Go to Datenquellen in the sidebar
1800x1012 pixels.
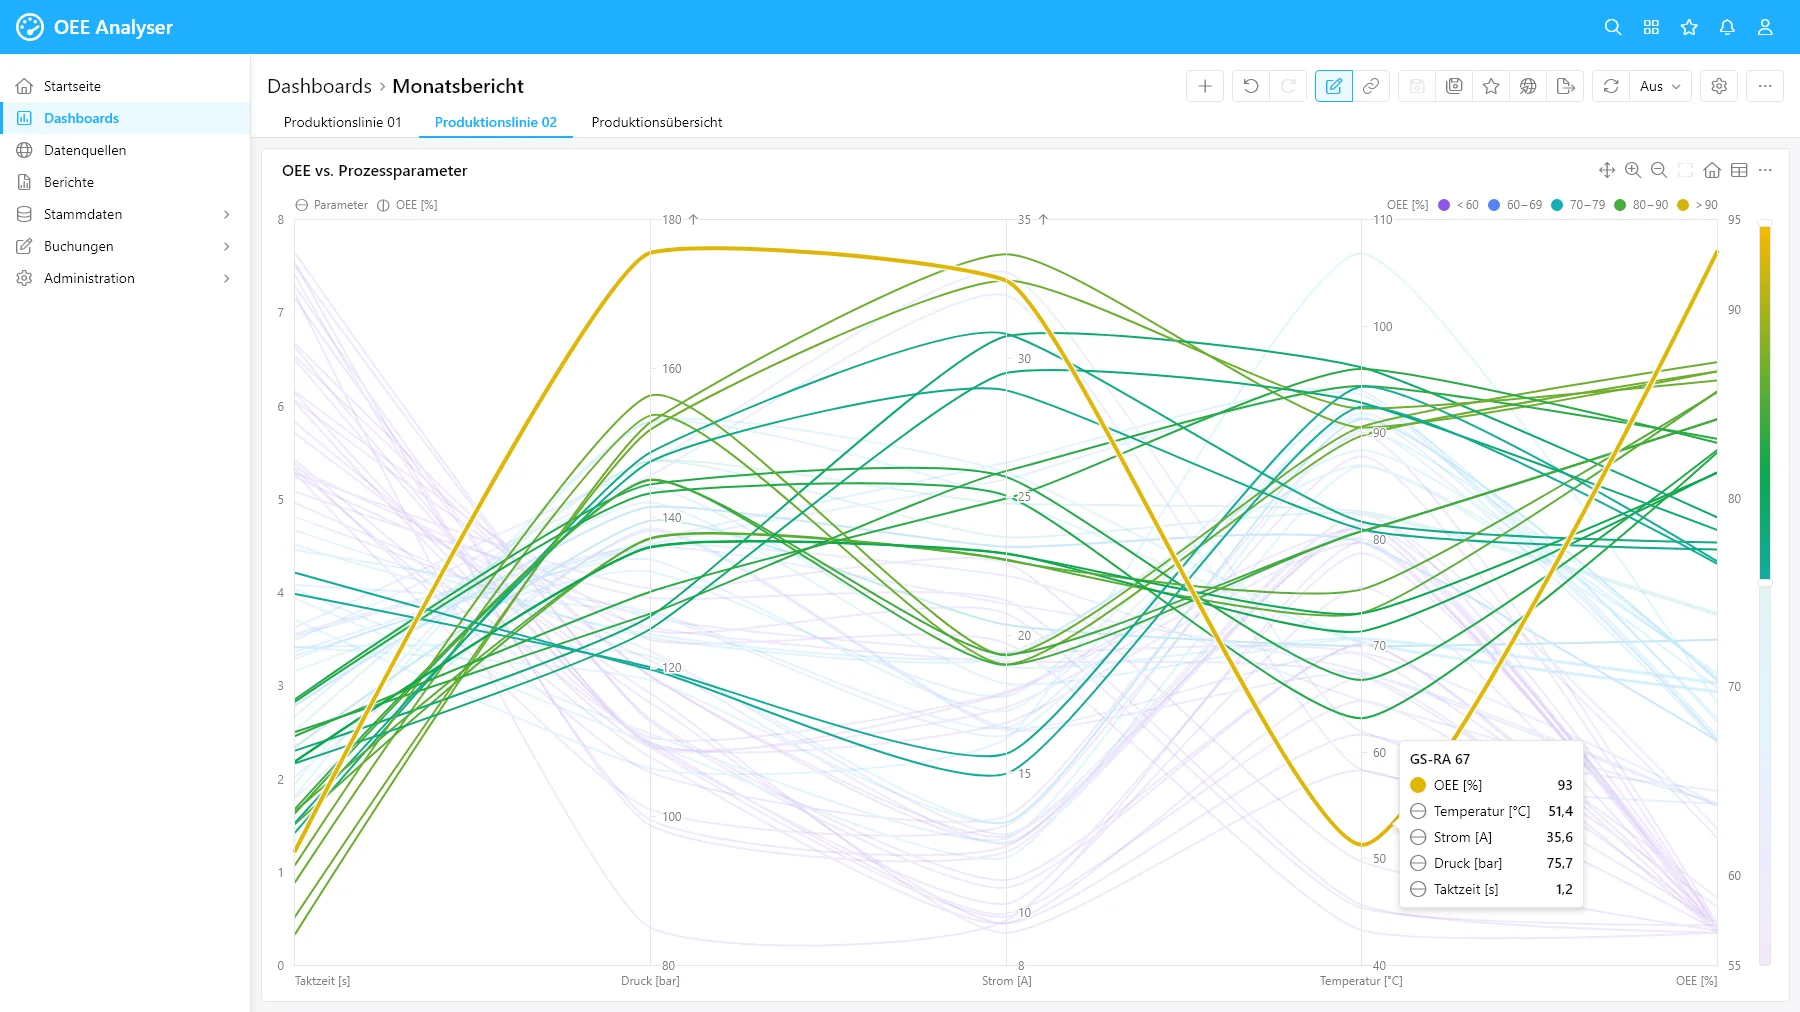[85, 150]
